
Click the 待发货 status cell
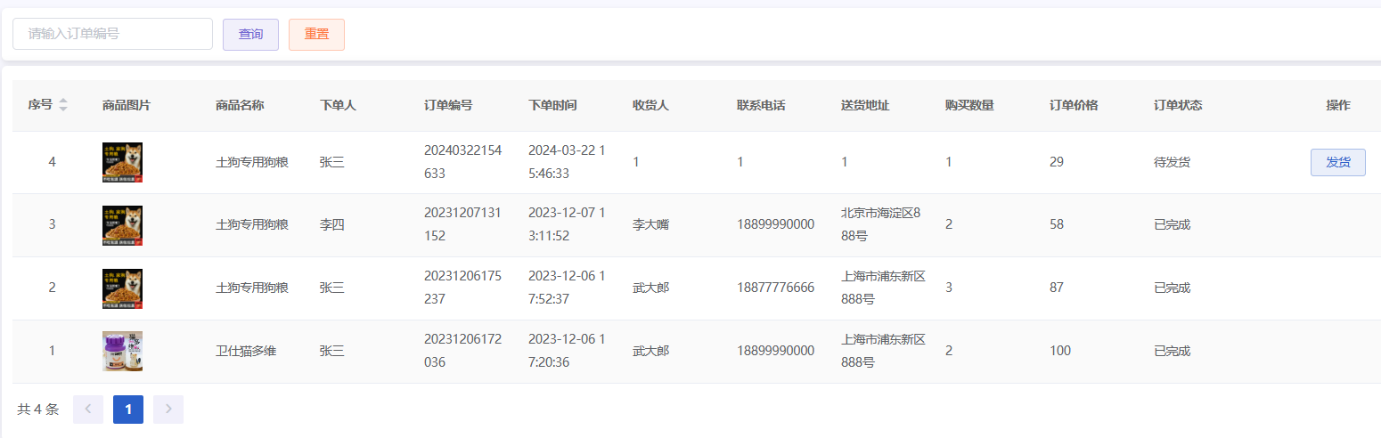pyautogui.click(x=1172, y=162)
